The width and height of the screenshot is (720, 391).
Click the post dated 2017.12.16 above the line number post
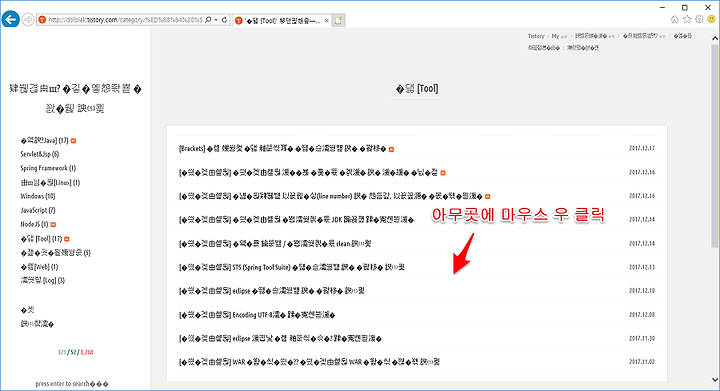click(x=309, y=173)
